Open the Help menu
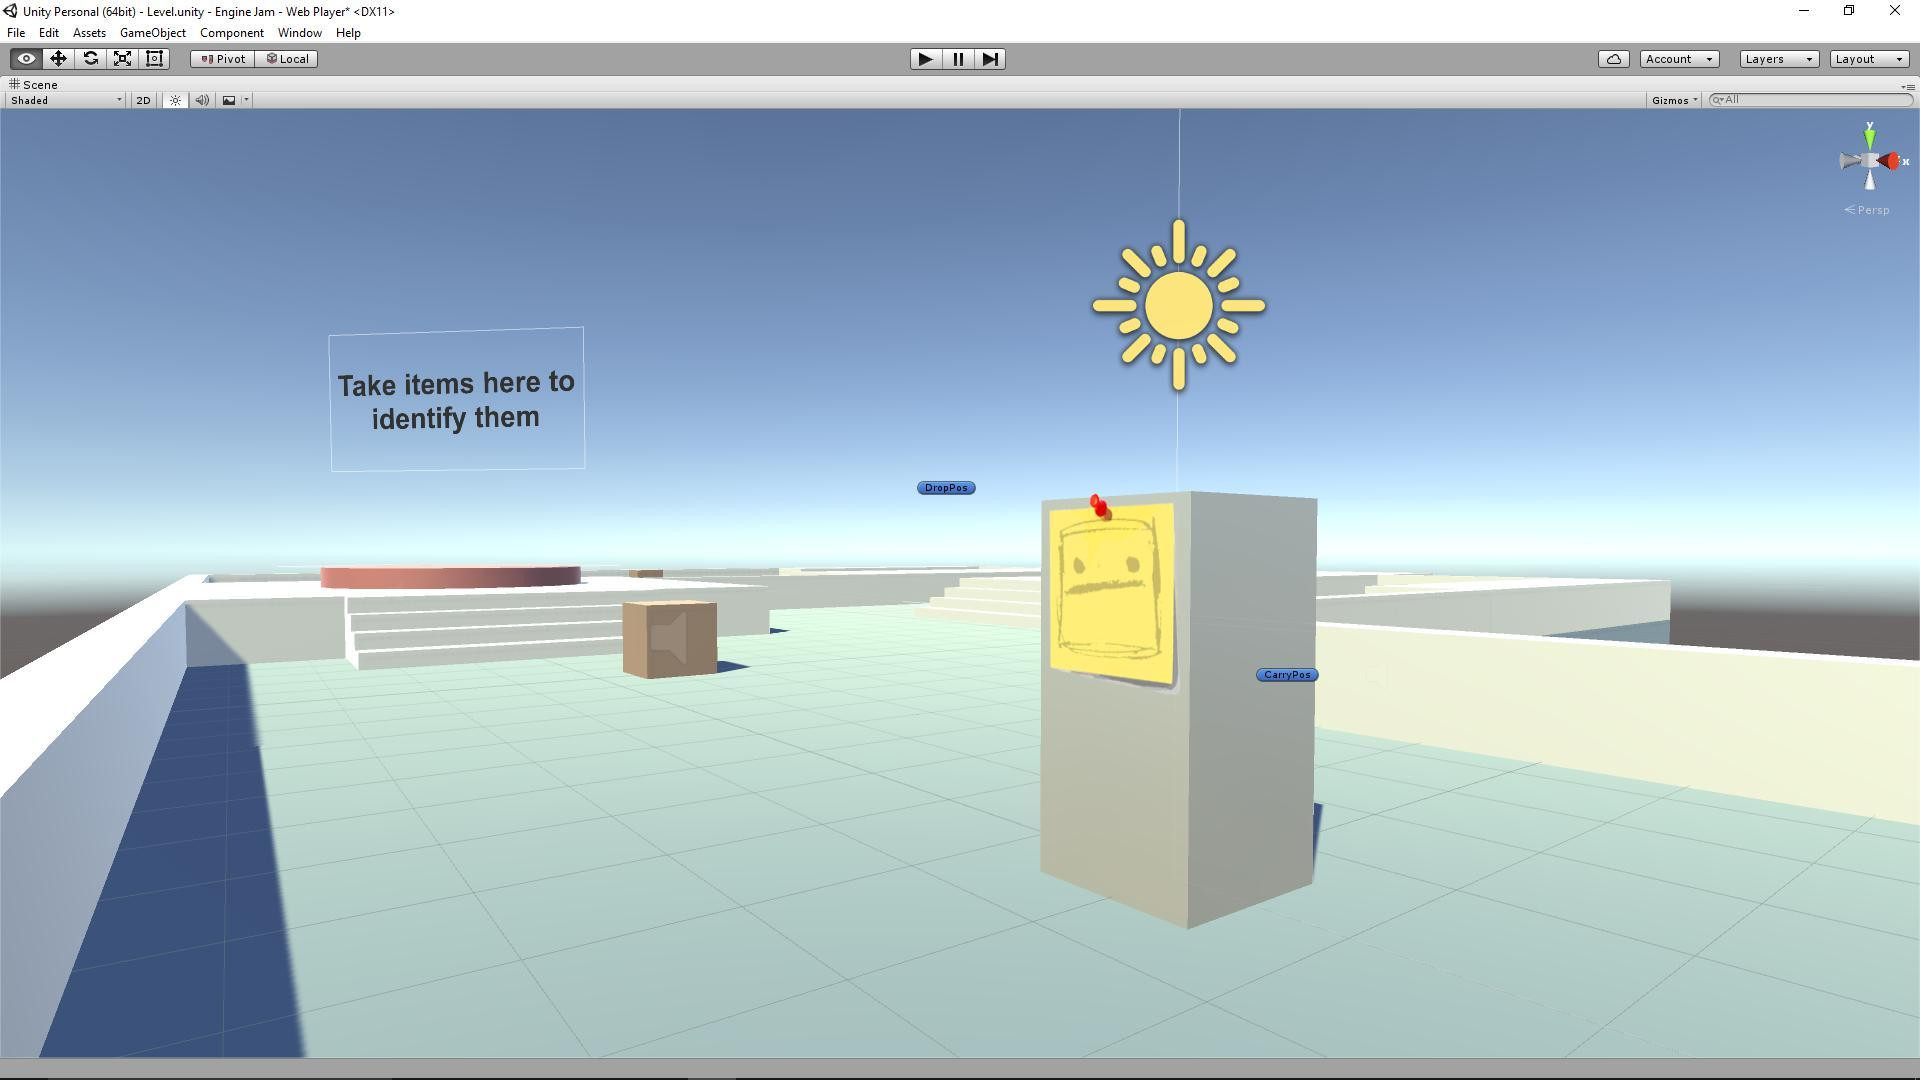 coord(348,33)
